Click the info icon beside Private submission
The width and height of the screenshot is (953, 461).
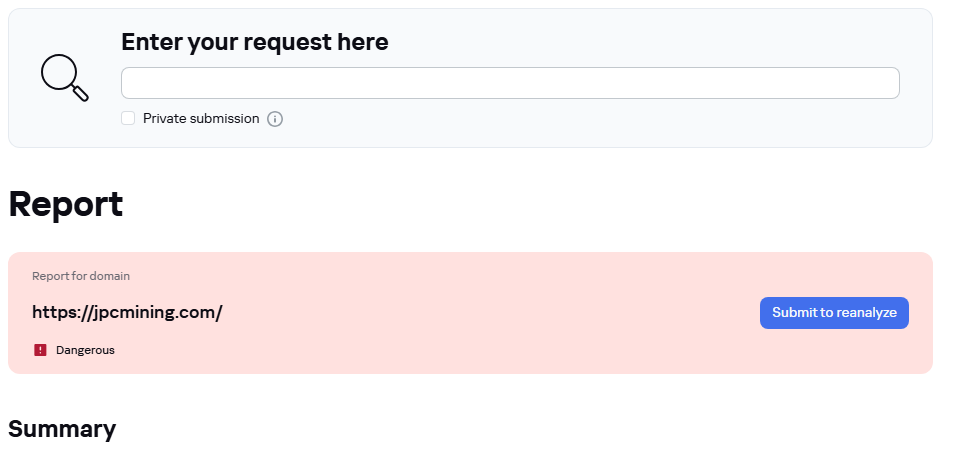point(275,119)
